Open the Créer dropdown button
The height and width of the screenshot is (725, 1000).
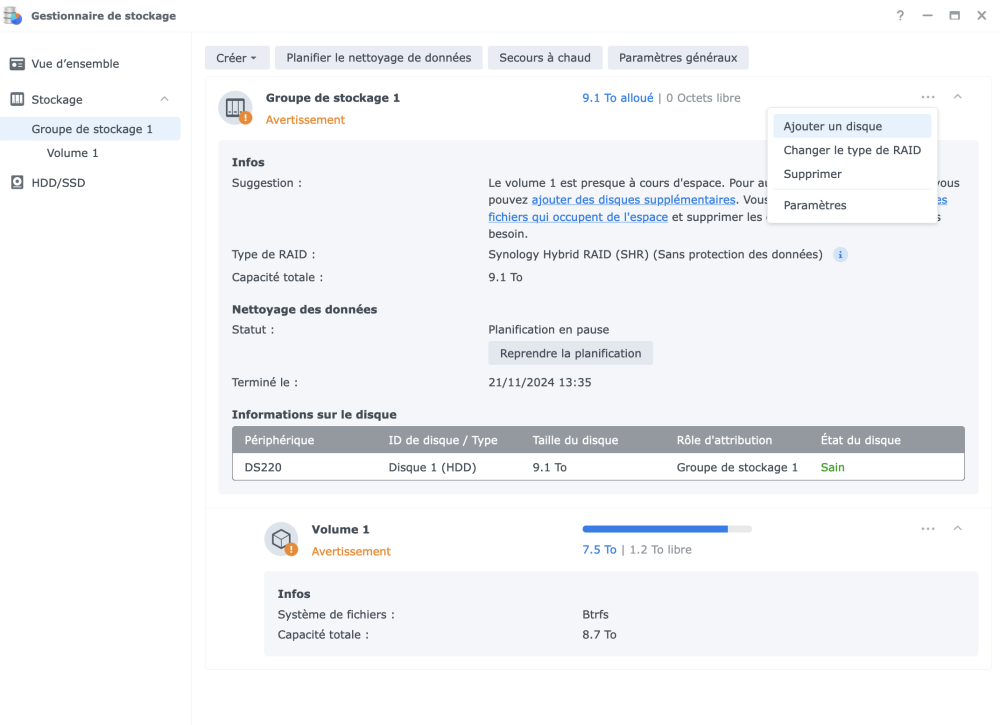(x=236, y=58)
